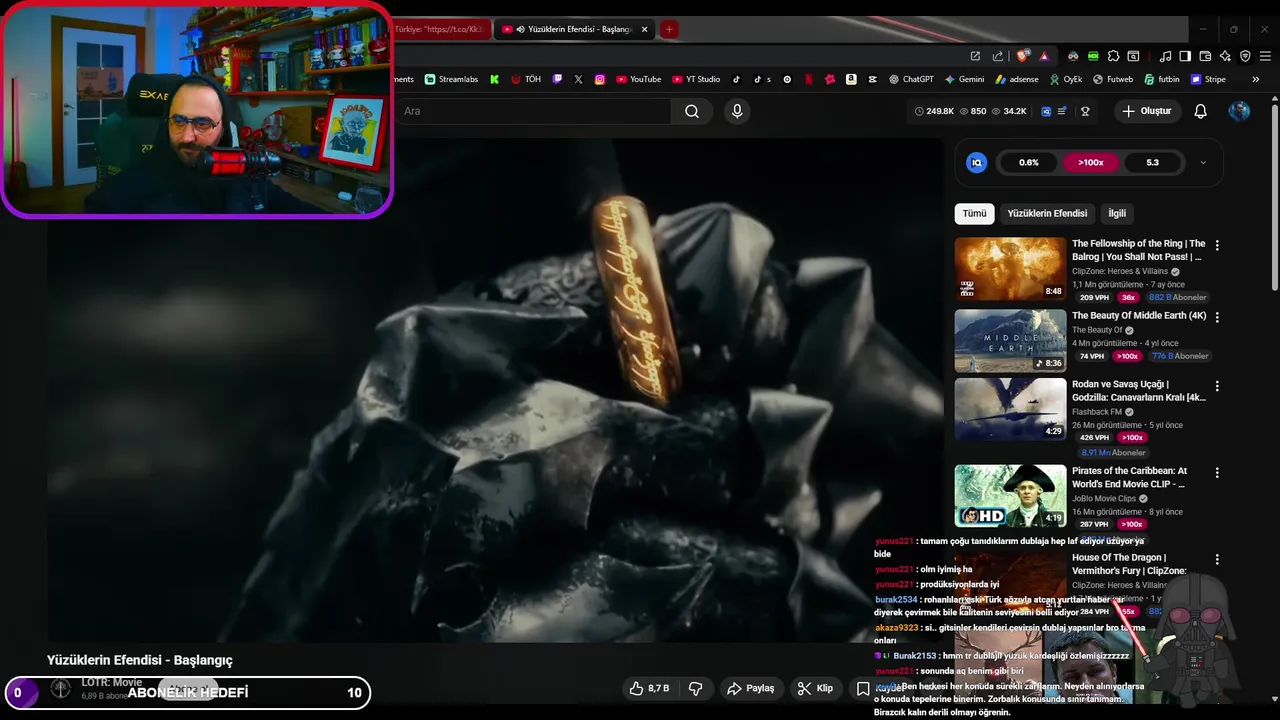The image size is (1280, 720).
Task: Open the ChatGPT bookmark
Action: point(910,79)
